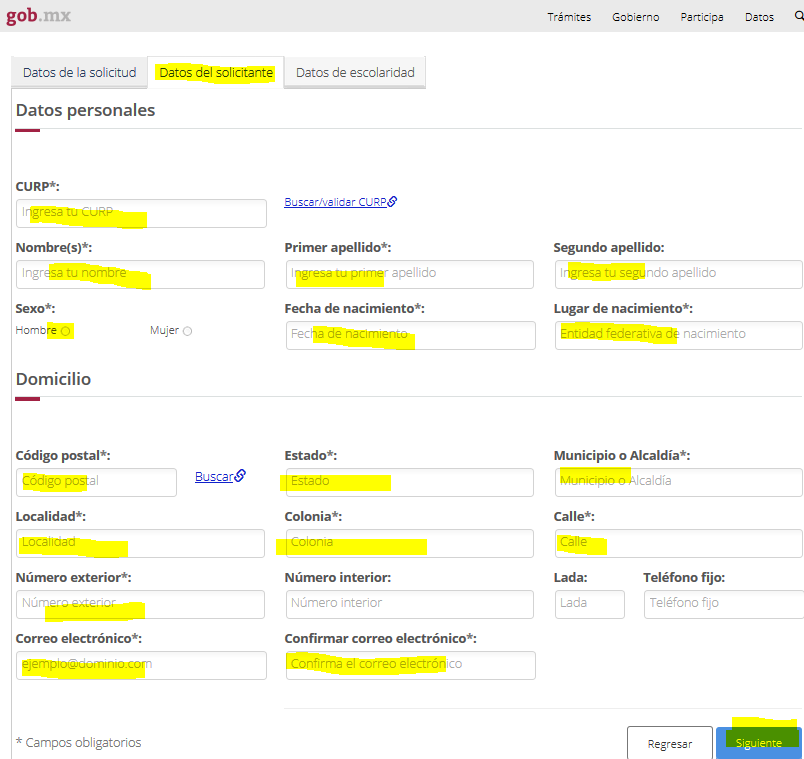Focus the Fecha de nacimiento field
This screenshot has height=759, width=804.
click(410, 335)
